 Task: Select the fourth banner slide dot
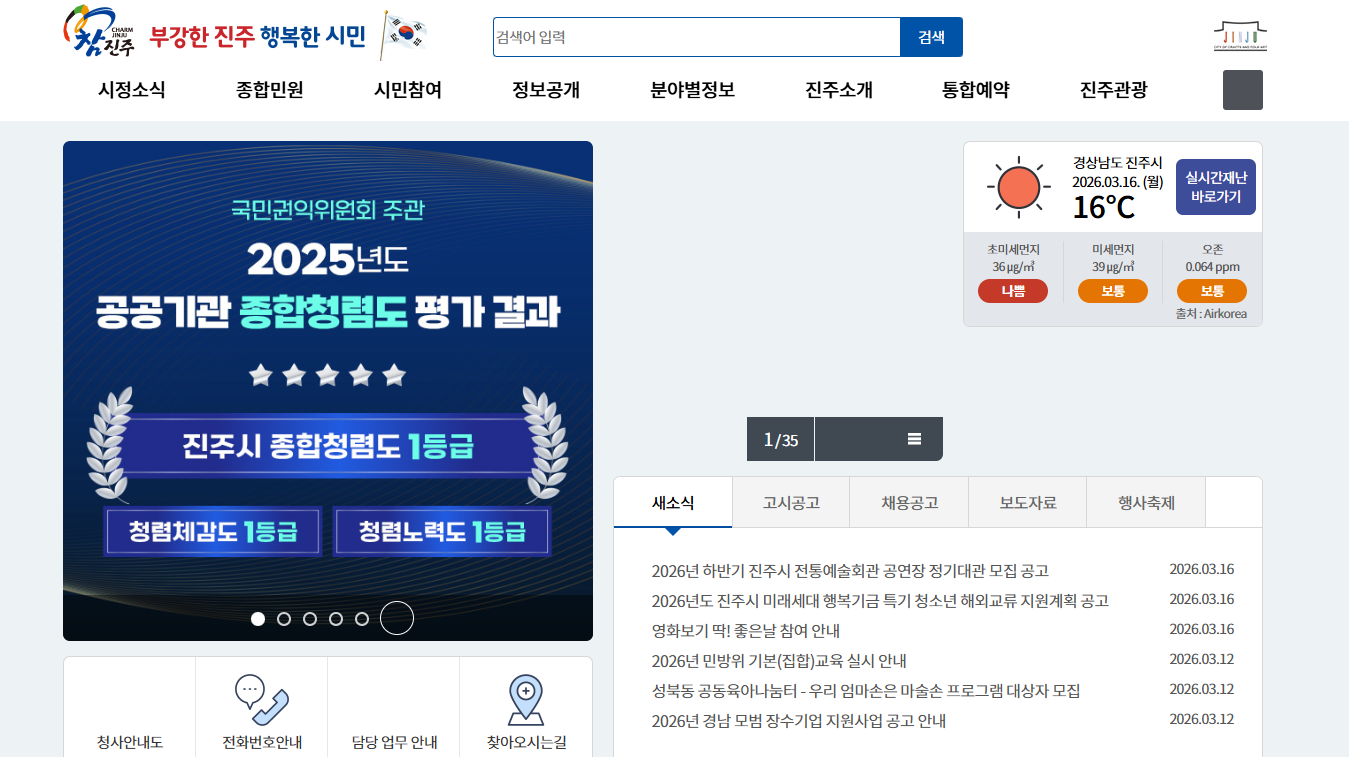click(336, 619)
